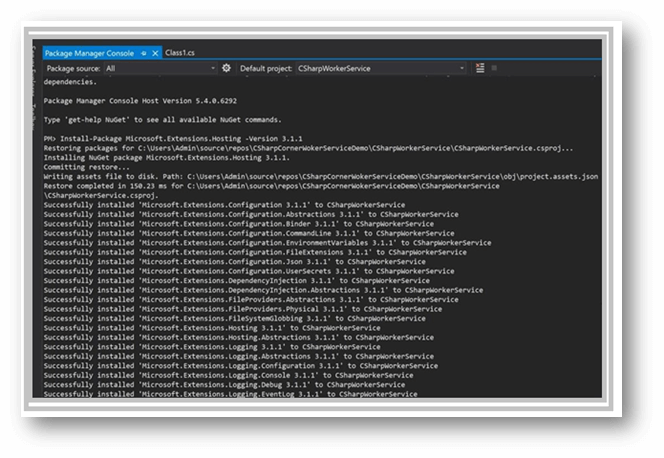Click the FileProviders.Abstractions installed line
This screenshot has height=458, width=664.
click(x=251, y=300)
